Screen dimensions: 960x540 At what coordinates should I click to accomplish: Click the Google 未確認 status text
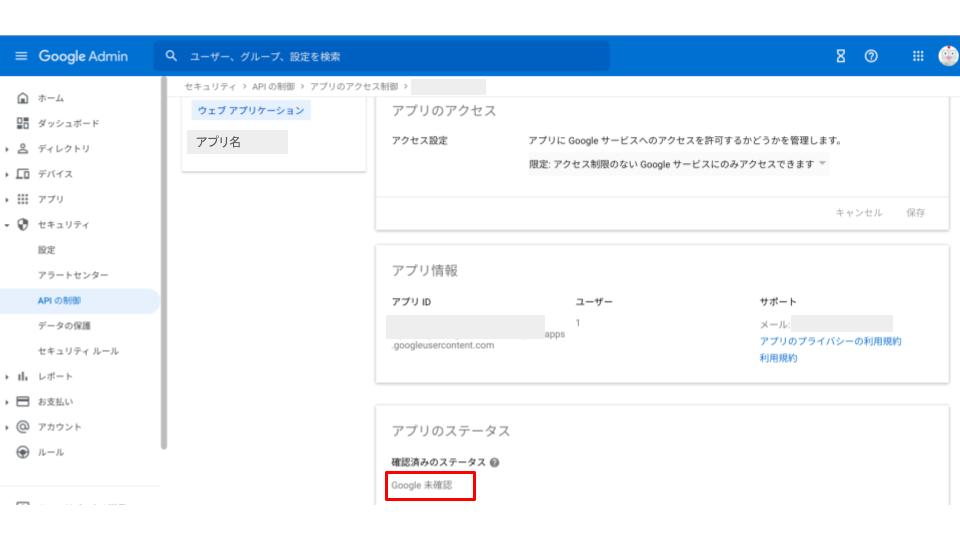click(x=422, y=485)
